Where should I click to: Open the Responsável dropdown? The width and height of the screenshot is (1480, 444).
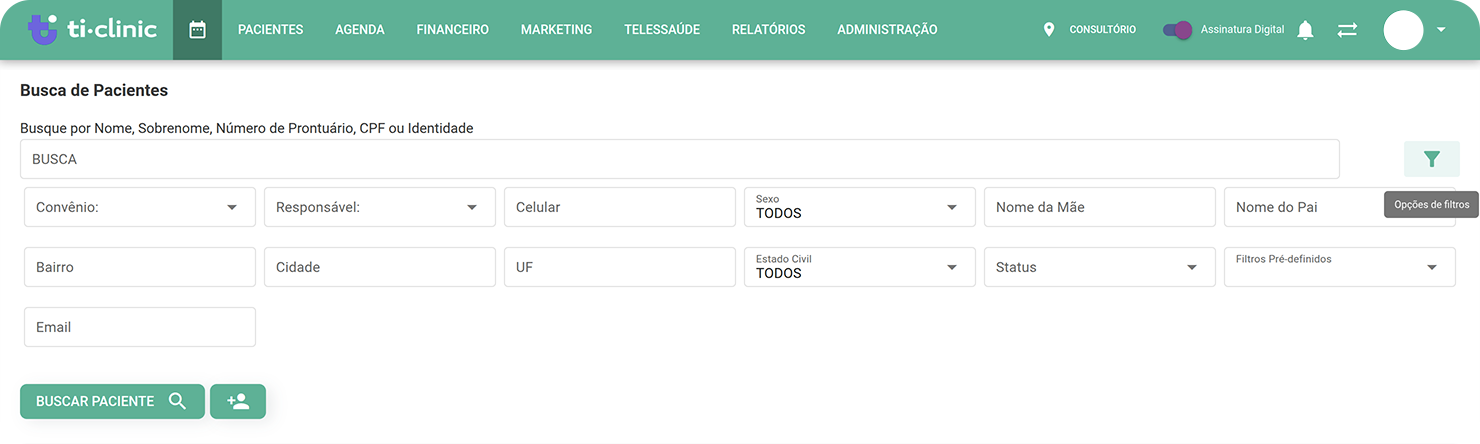[380, 207]
